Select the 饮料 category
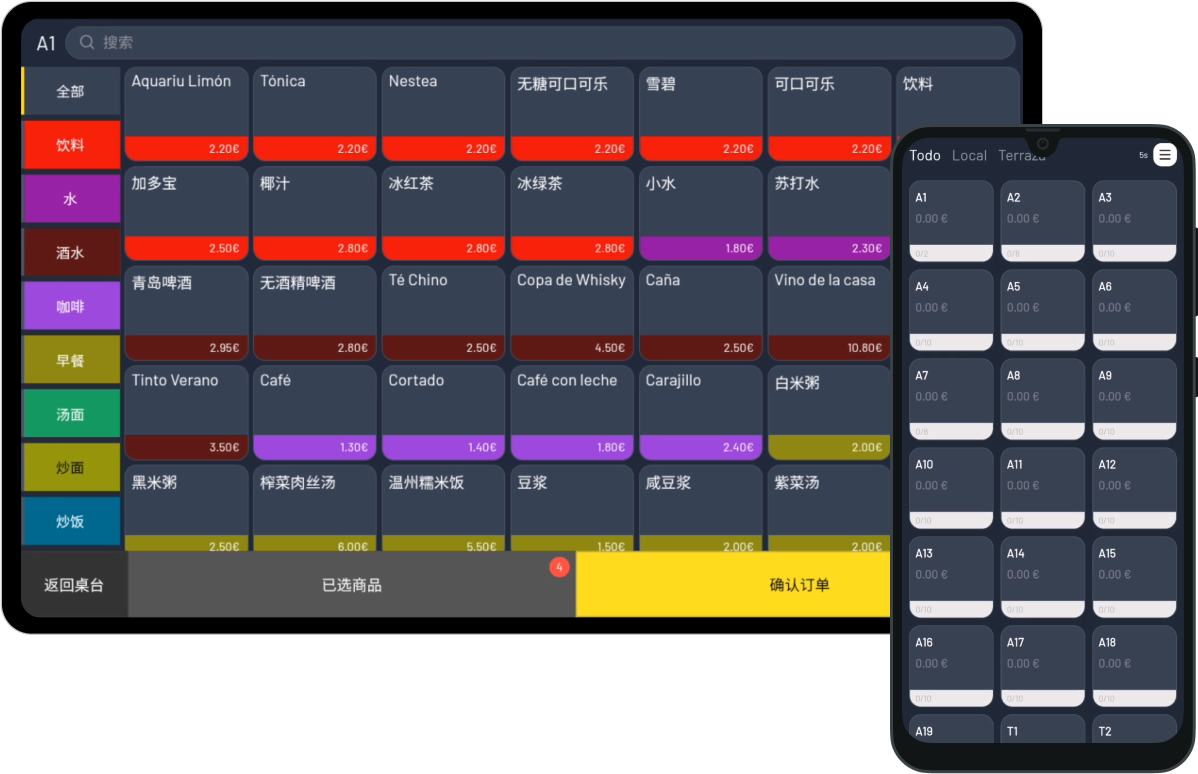This screenshot has width=1198, height=774. pyautogui.click(x=70, y=145)
